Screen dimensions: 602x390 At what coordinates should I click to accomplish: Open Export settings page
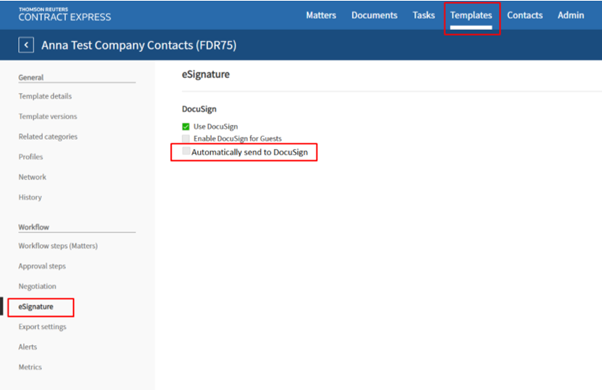42,327
